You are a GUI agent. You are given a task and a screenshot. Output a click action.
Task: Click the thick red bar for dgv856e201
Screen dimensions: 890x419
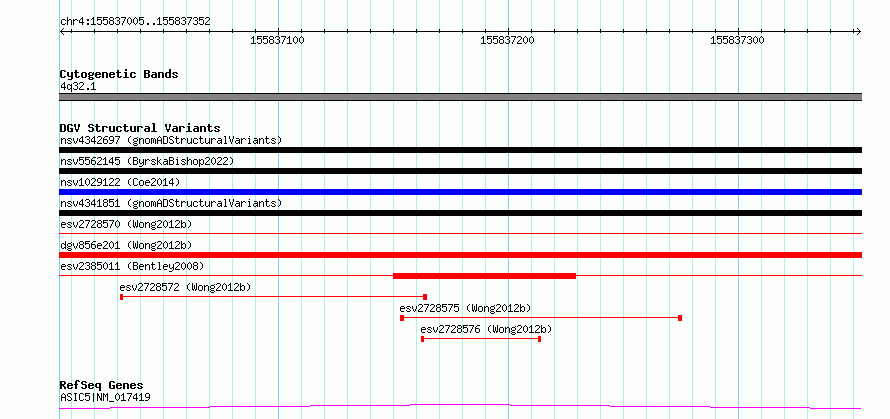[x=460, y=255]
